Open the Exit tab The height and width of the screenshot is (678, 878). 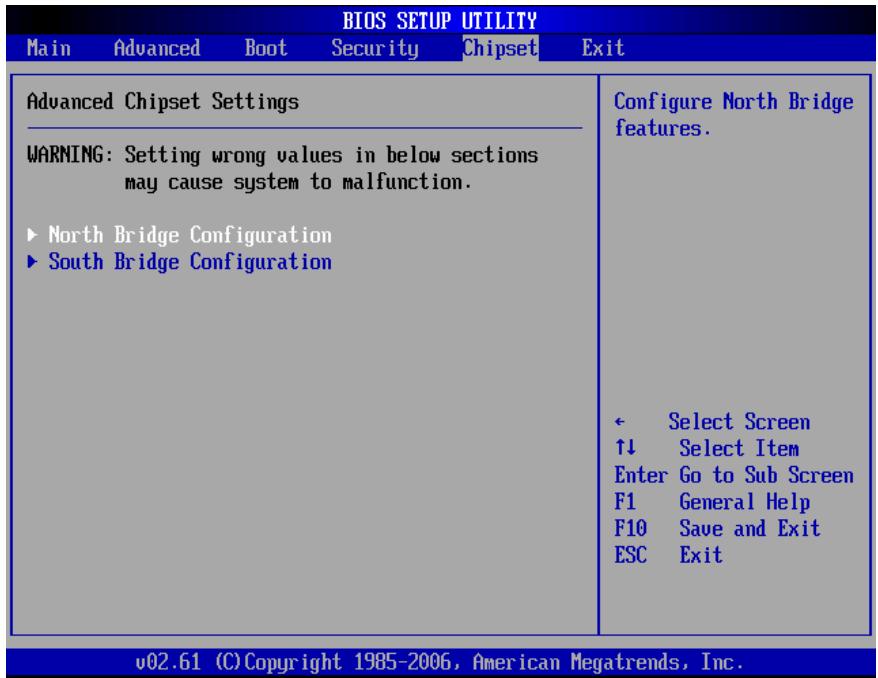click(603, 48)
